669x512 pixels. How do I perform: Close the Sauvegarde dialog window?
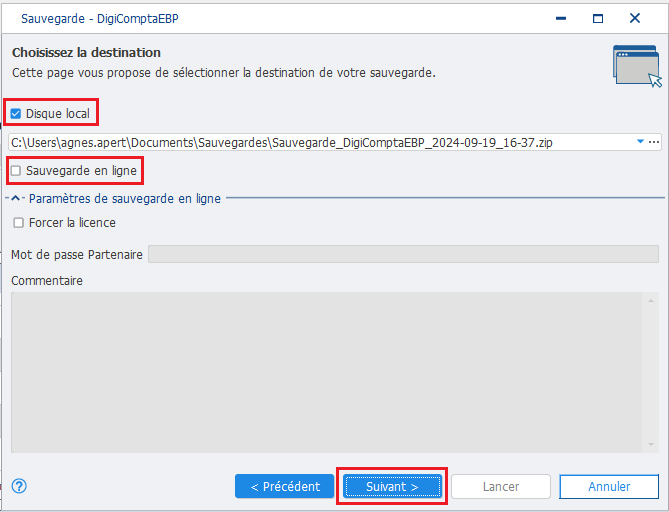point(635,18)
